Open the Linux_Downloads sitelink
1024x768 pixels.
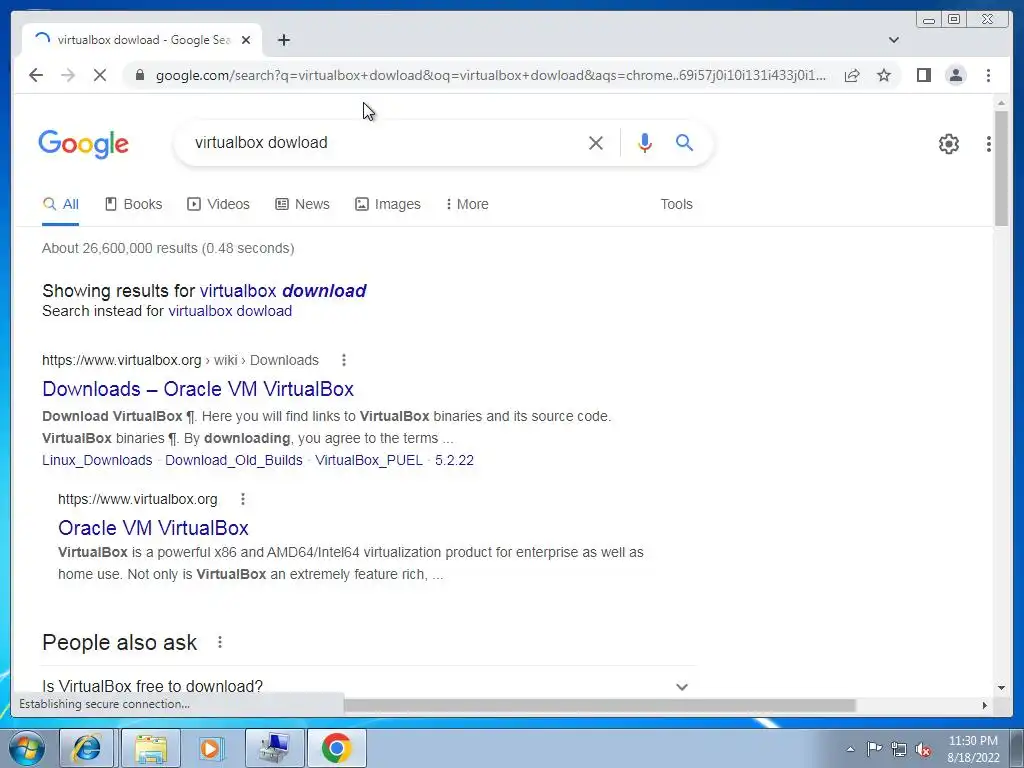(97, 460)
